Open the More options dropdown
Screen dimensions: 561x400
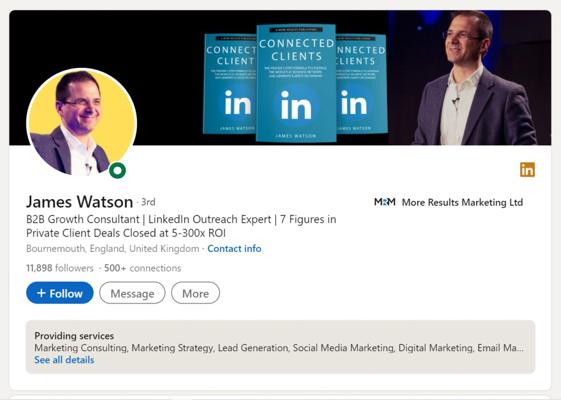(x=195, y=293)
